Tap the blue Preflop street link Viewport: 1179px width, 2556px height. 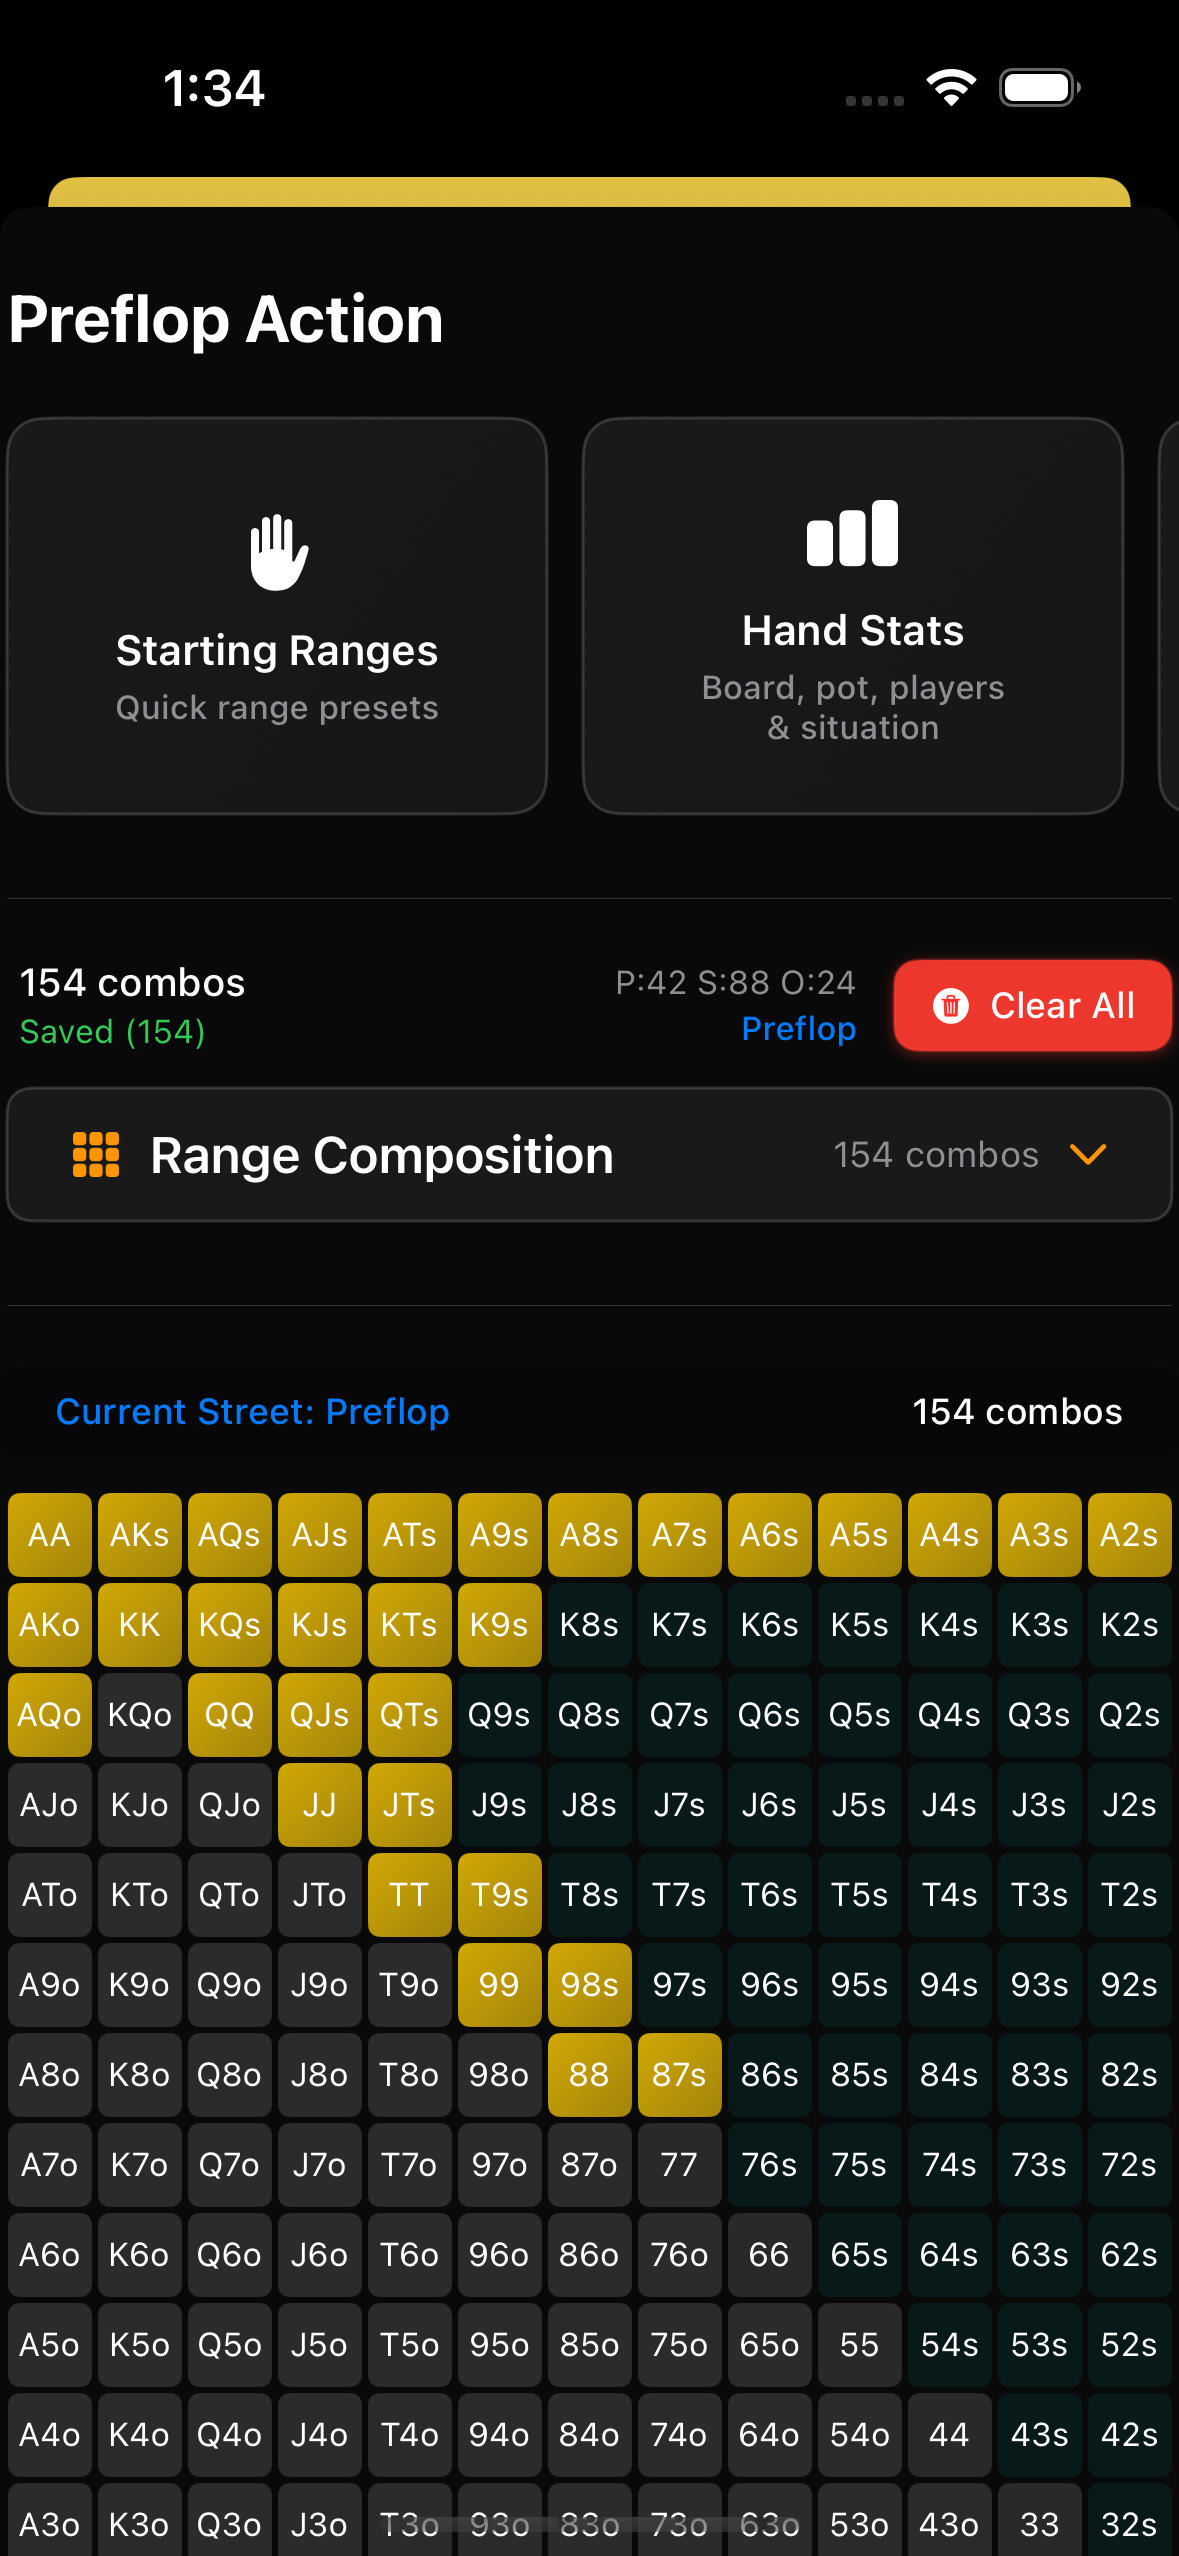[798, 1029]
